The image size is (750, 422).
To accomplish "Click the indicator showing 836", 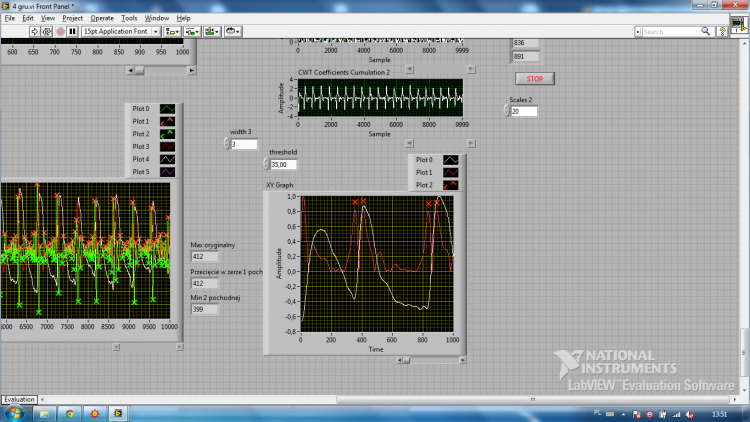I will pyautogui.click(x=526, y=43).
